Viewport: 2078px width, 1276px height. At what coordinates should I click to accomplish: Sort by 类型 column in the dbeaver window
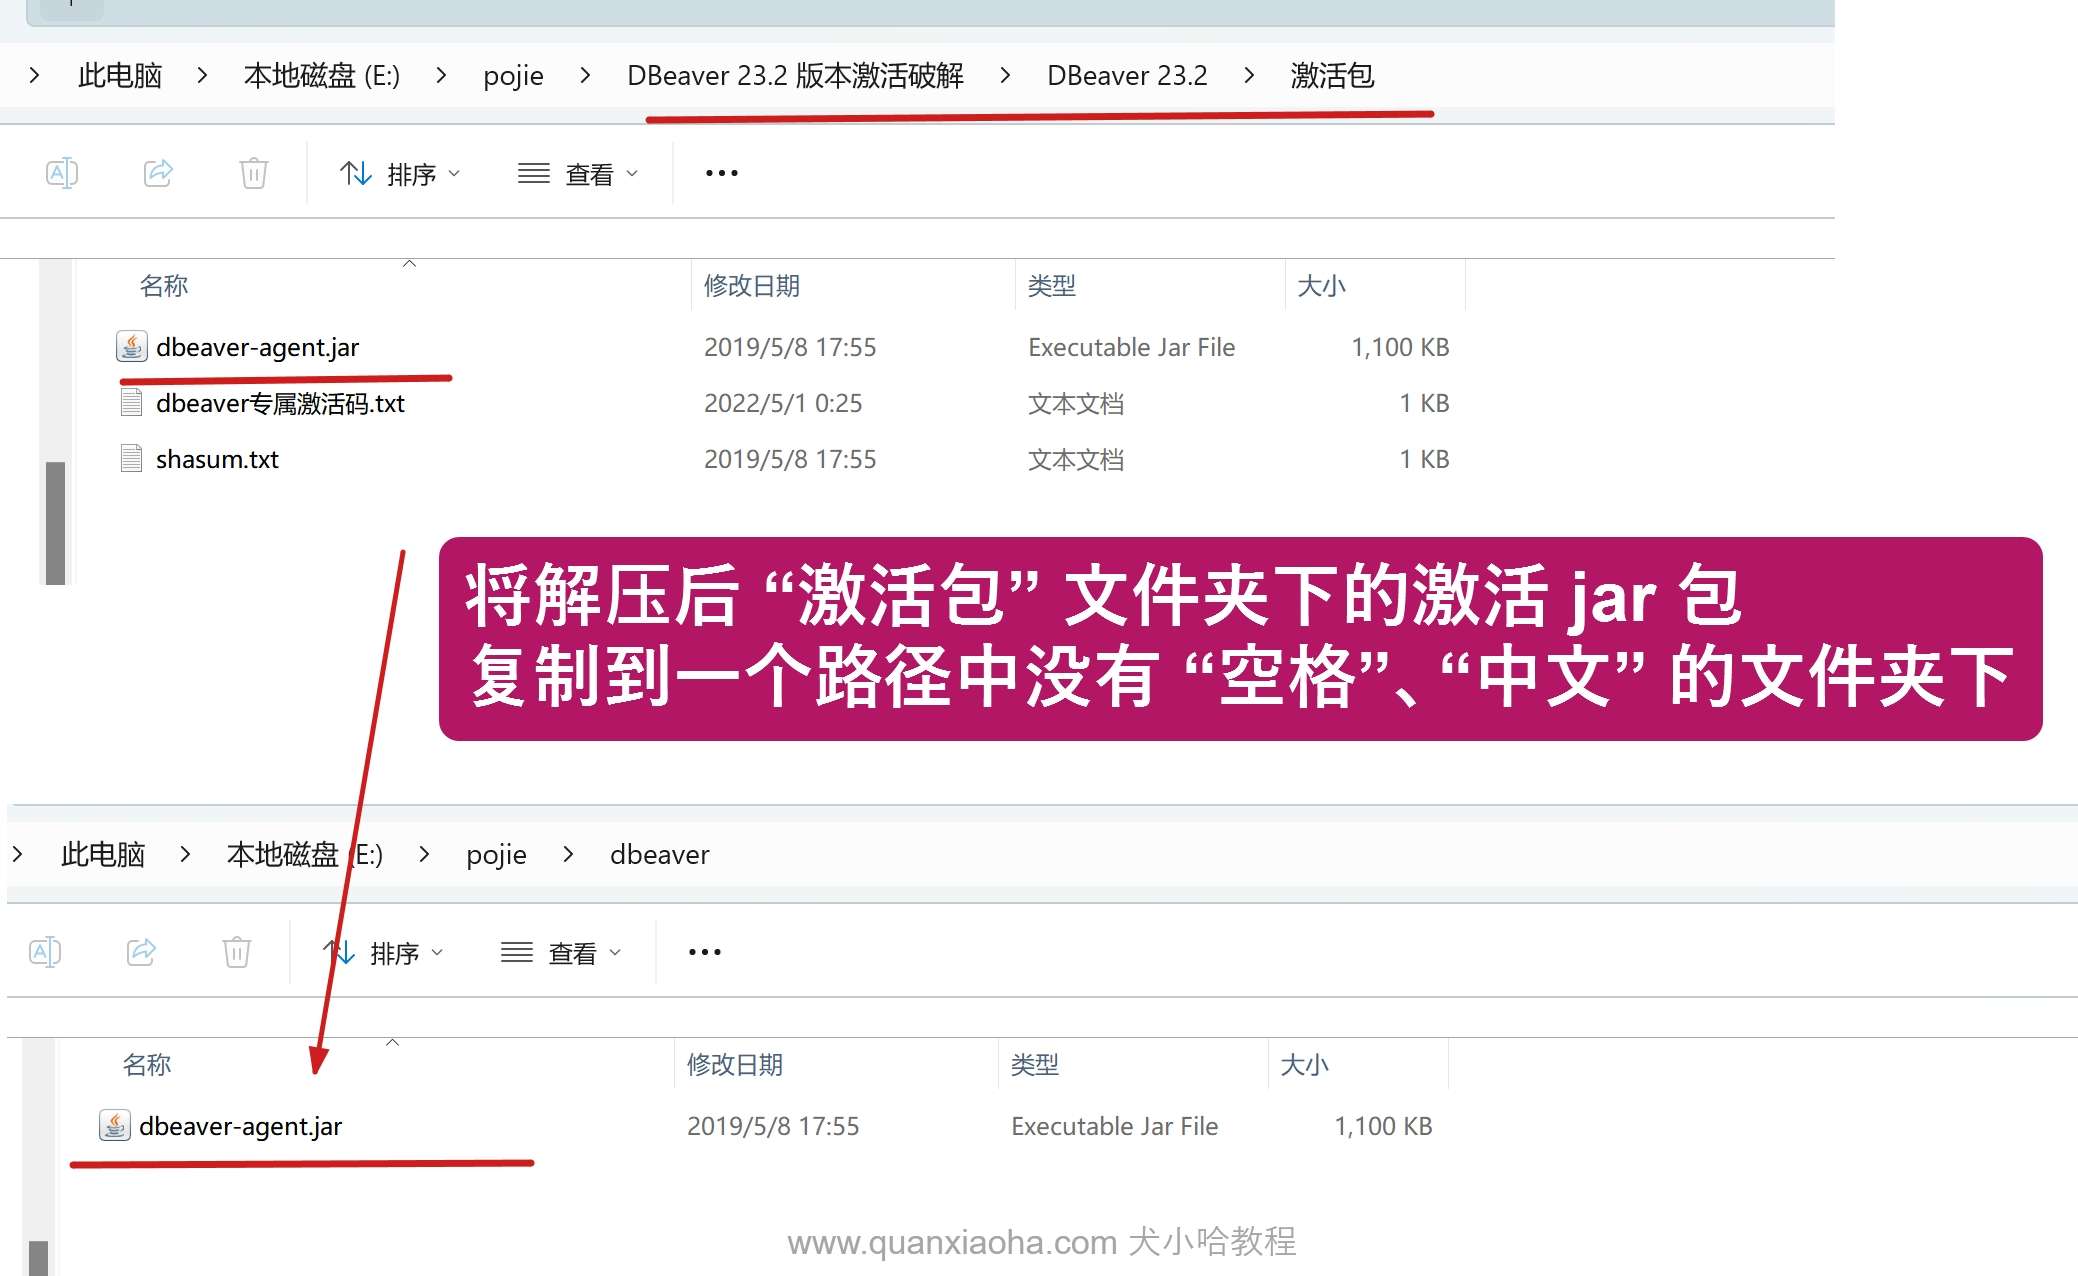[1035, 1065]
